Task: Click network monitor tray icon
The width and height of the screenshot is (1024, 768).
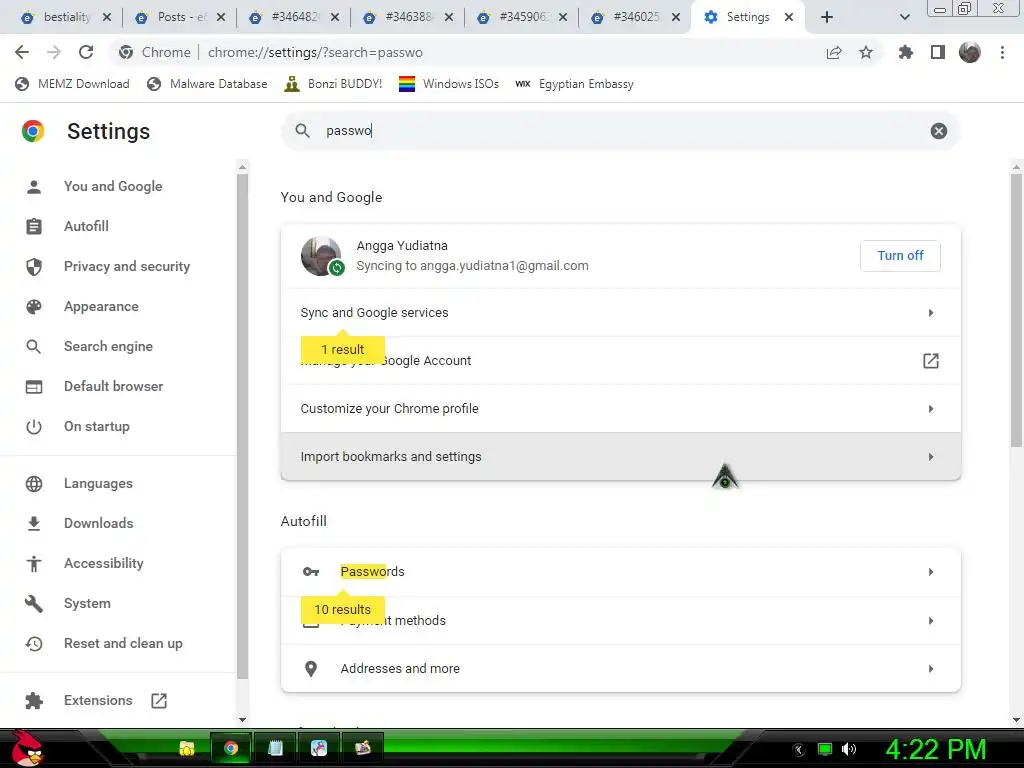Action: pos(825,749)
